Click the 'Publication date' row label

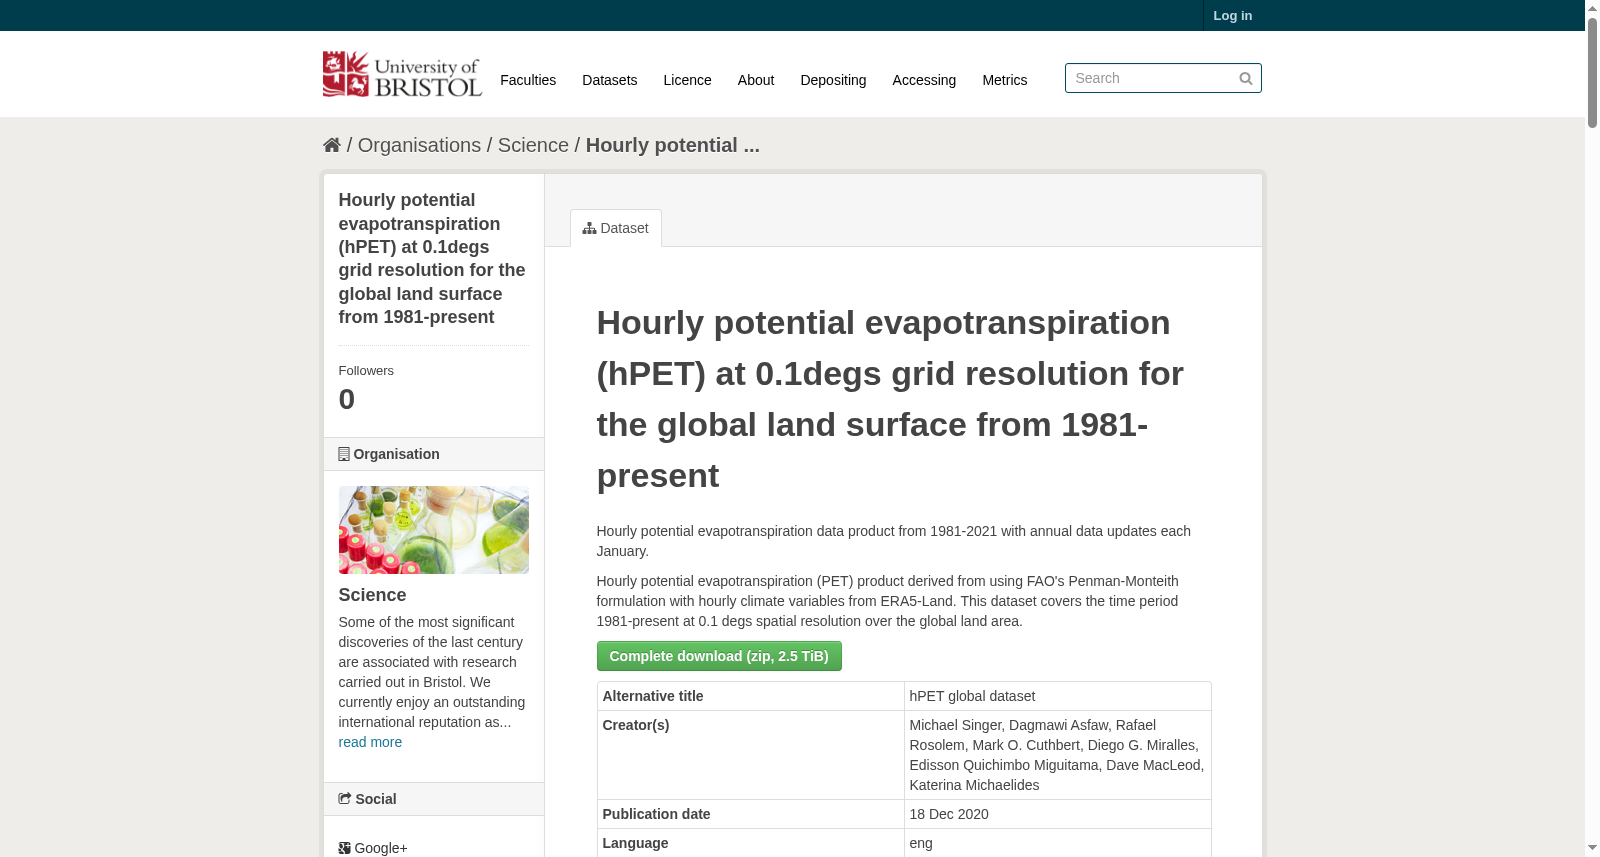[x=656, y=814]
